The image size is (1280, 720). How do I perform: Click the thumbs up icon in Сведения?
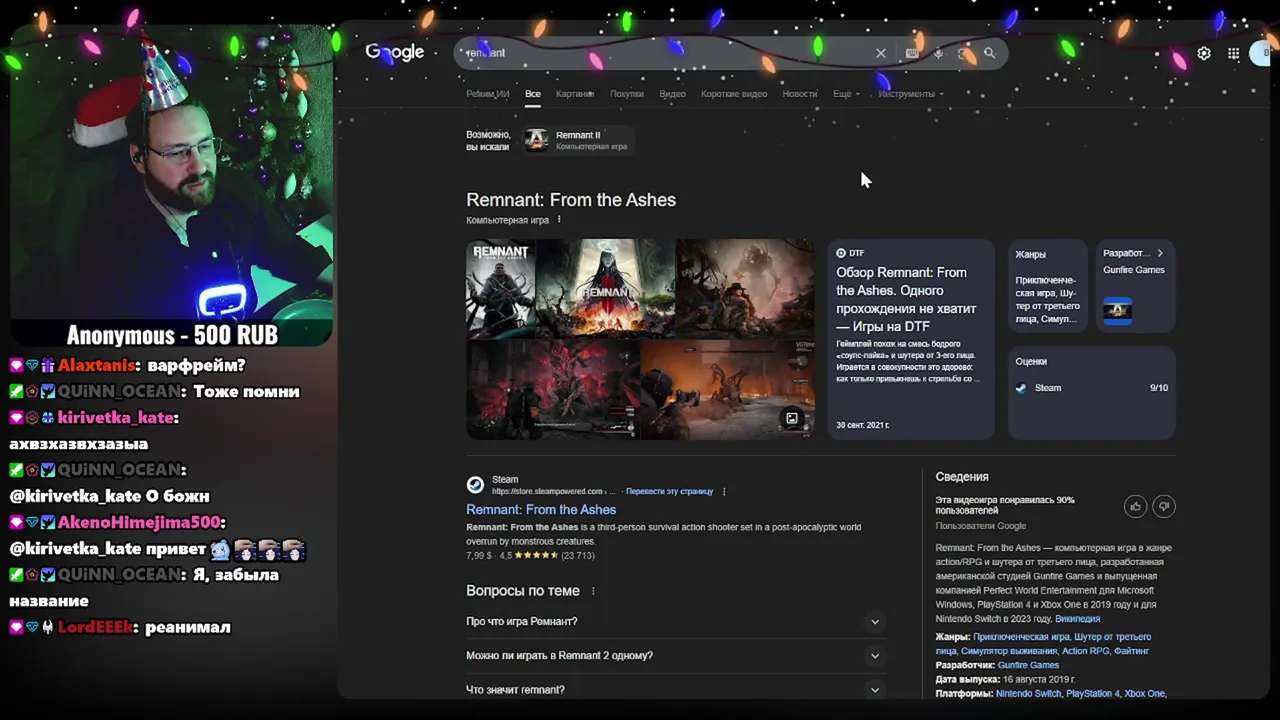pyautogui.click(x=1135, y=507)
